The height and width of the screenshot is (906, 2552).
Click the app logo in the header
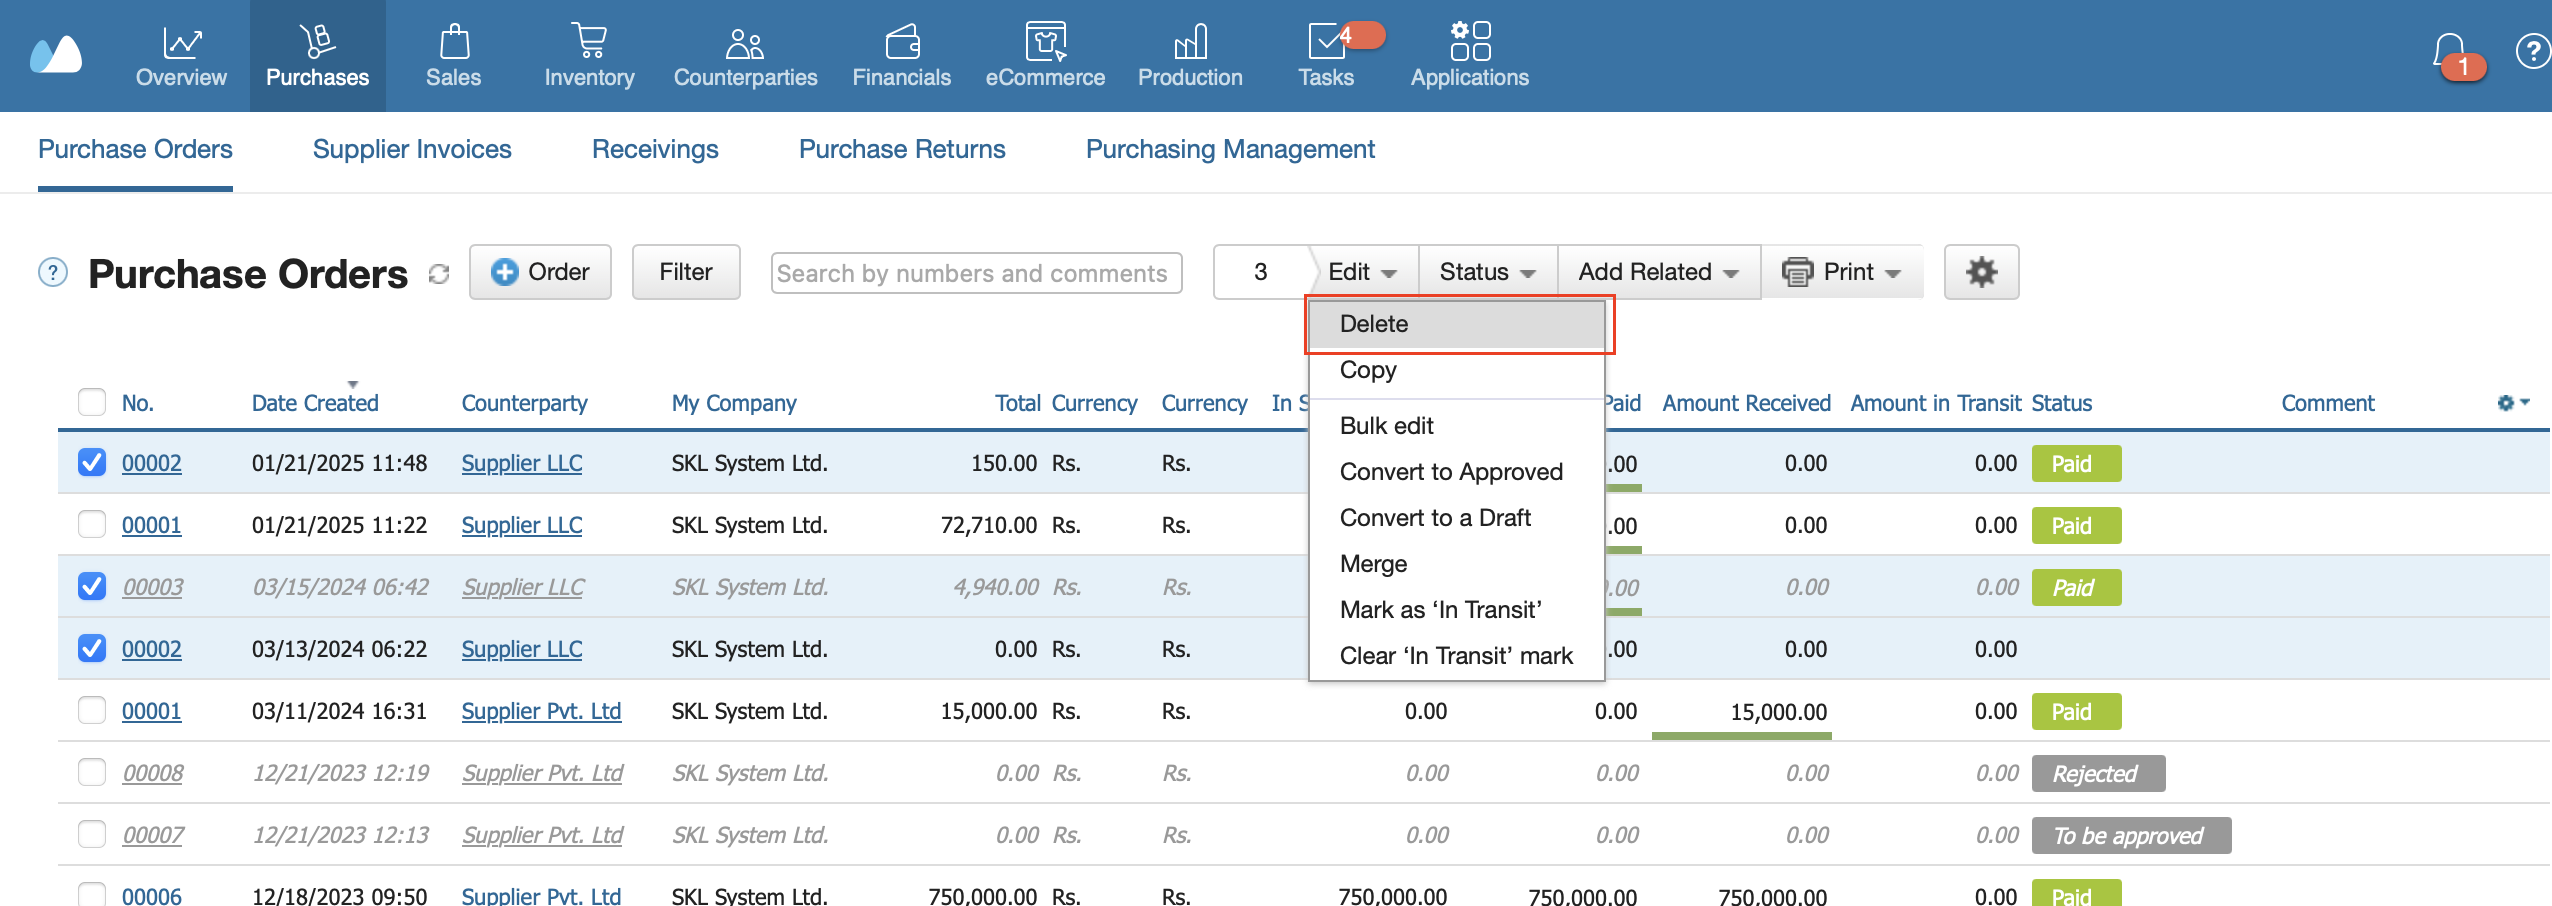(x=56, y=55)
